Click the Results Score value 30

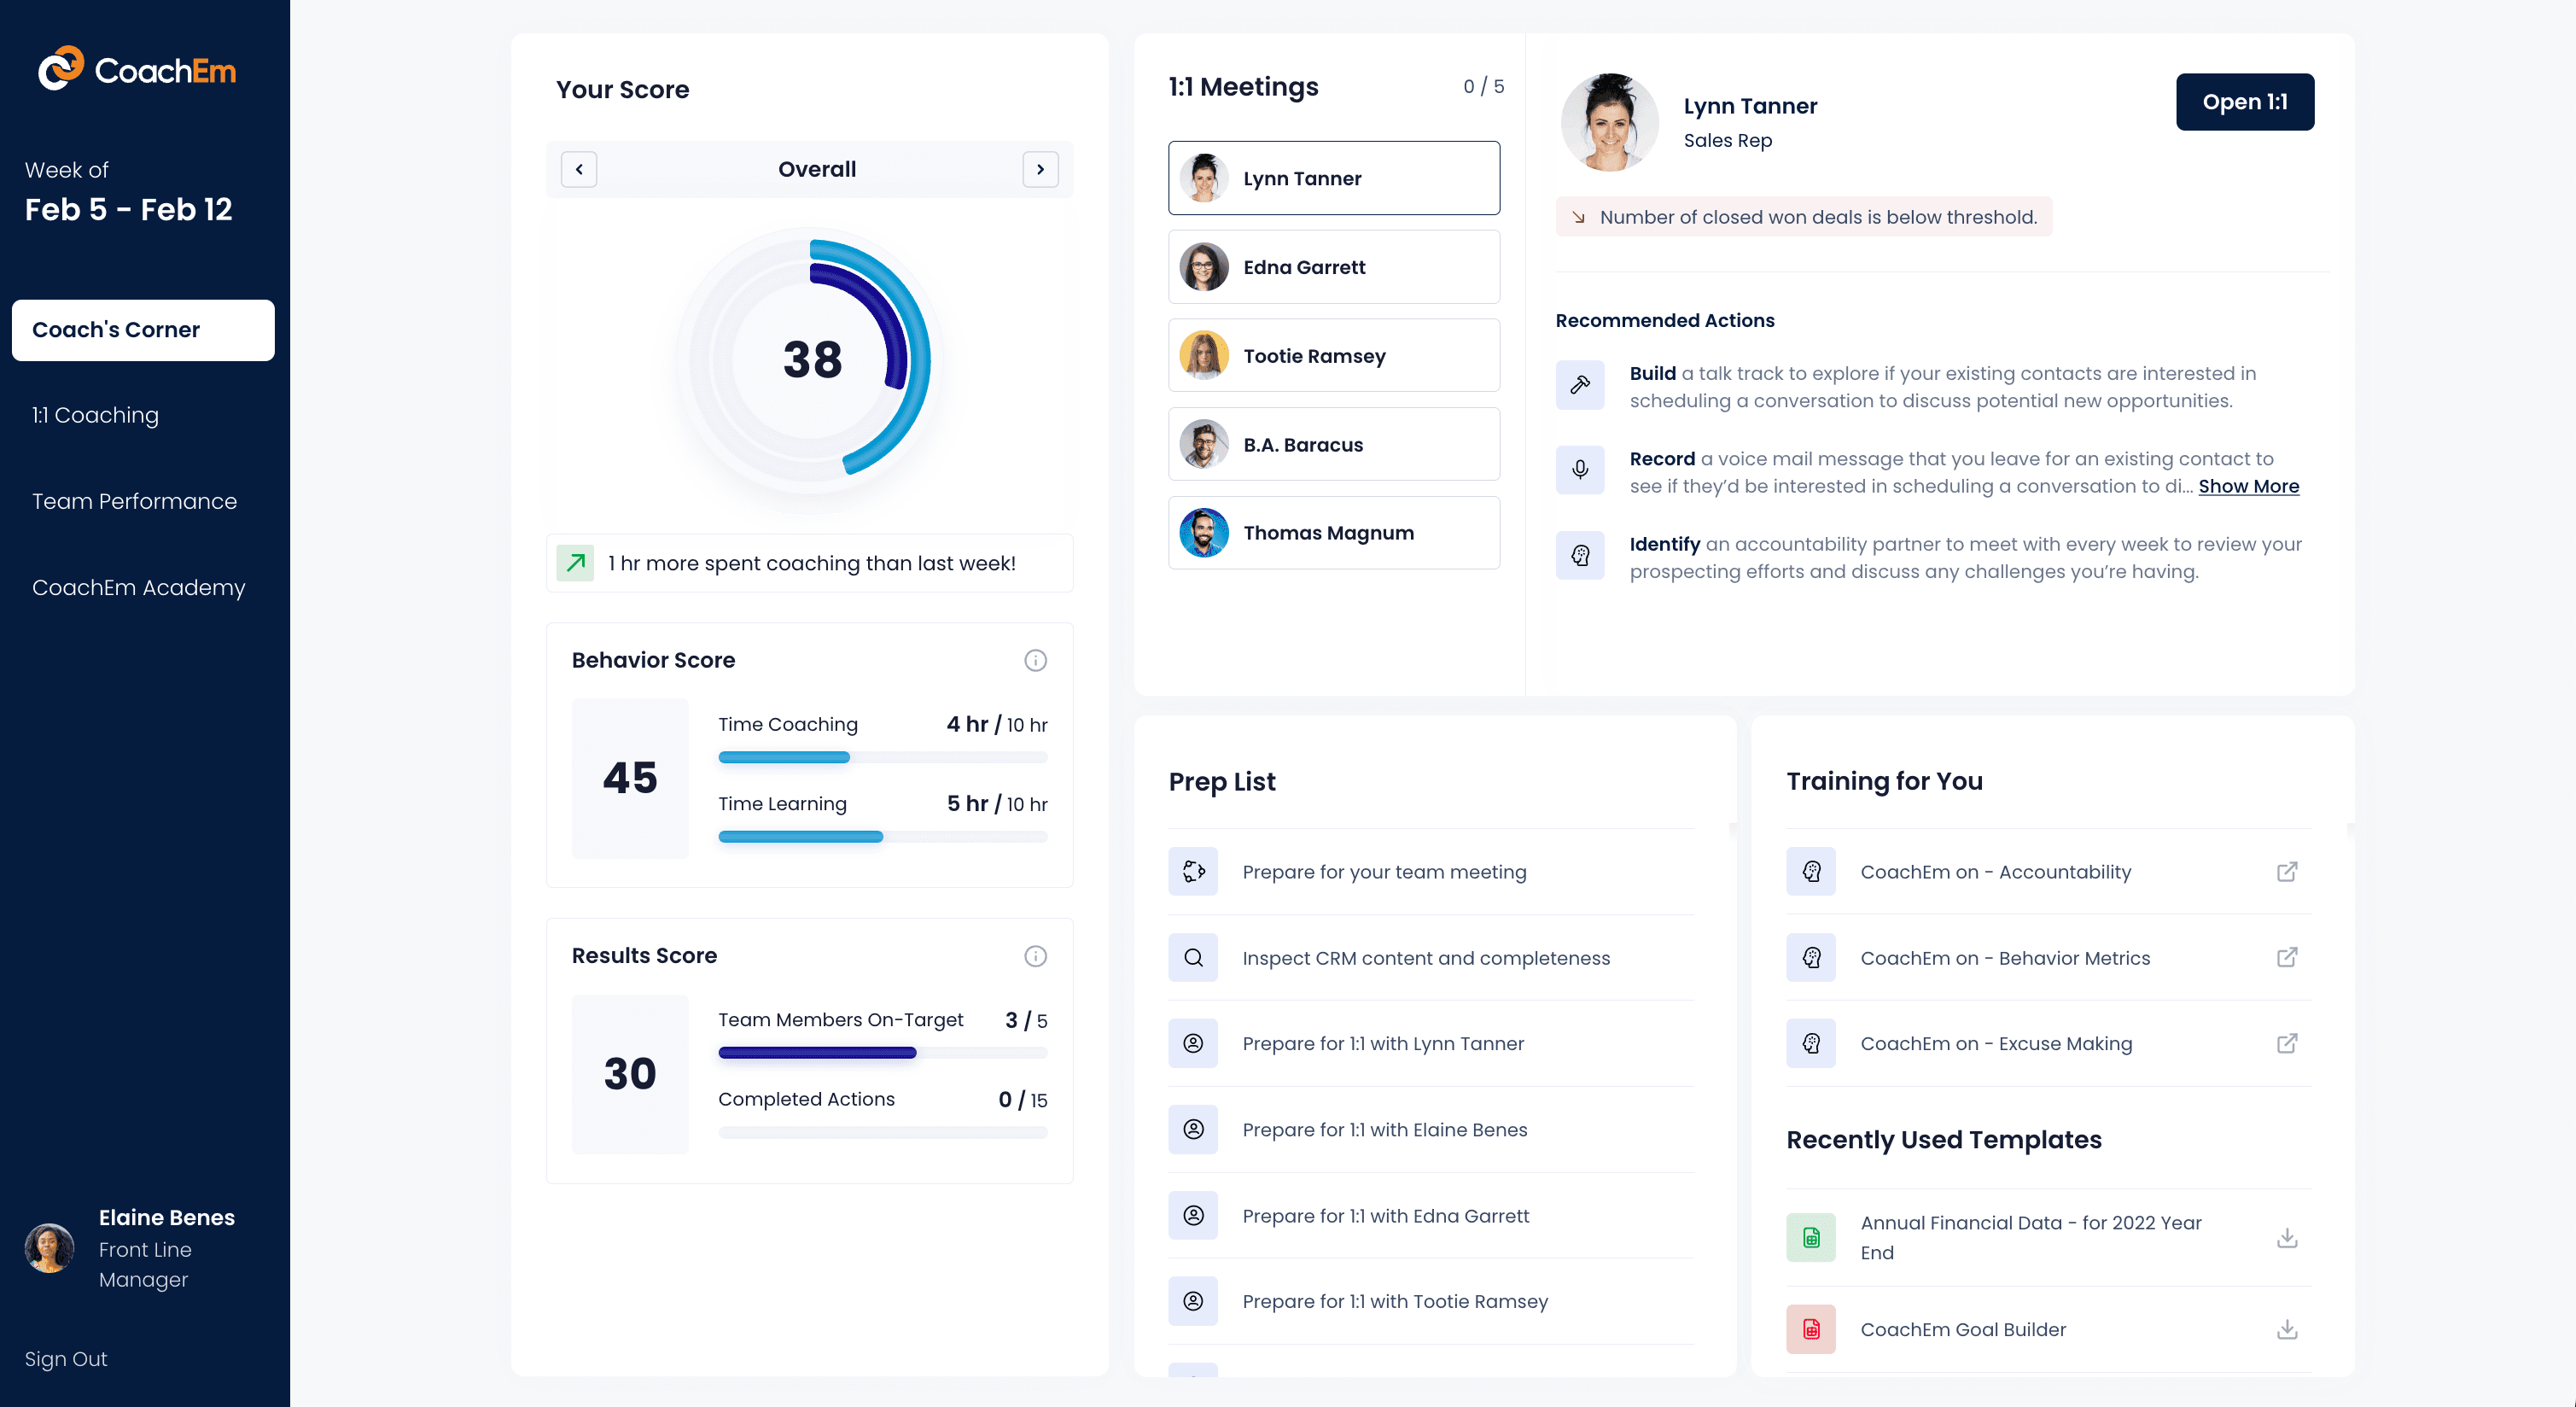[x=630, y=1074]
